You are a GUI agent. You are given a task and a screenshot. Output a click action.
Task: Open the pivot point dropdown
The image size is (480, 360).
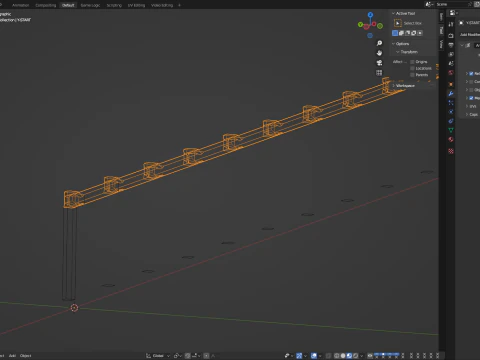[x=177, y=356]
